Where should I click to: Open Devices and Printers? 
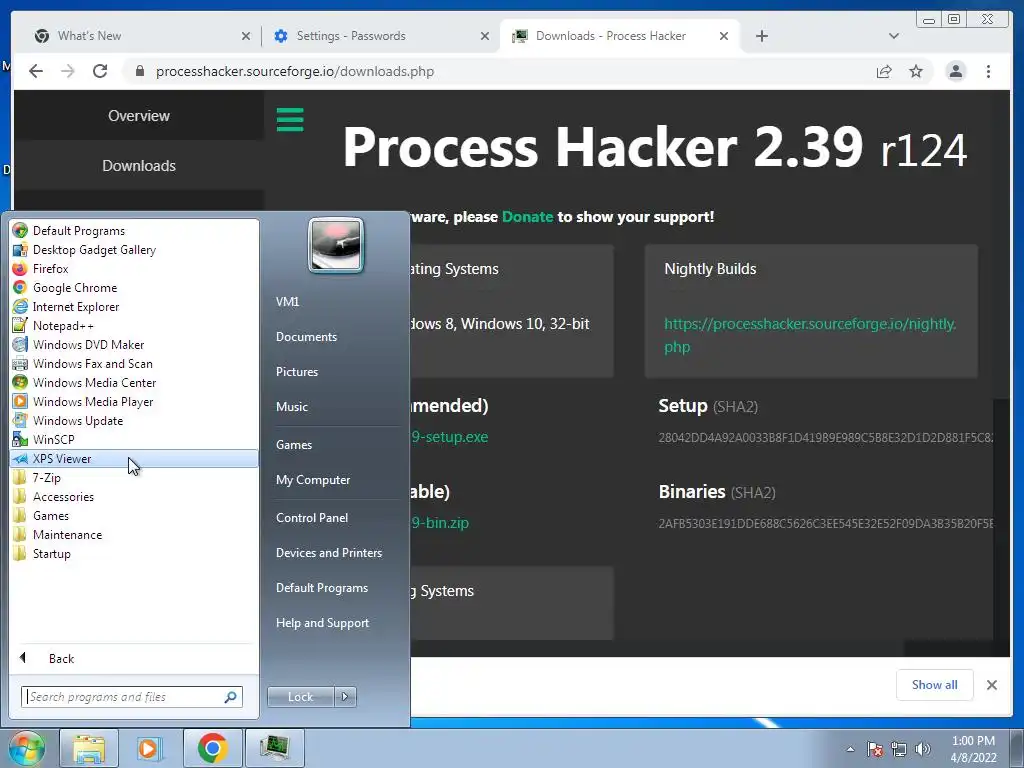(328, 552)
